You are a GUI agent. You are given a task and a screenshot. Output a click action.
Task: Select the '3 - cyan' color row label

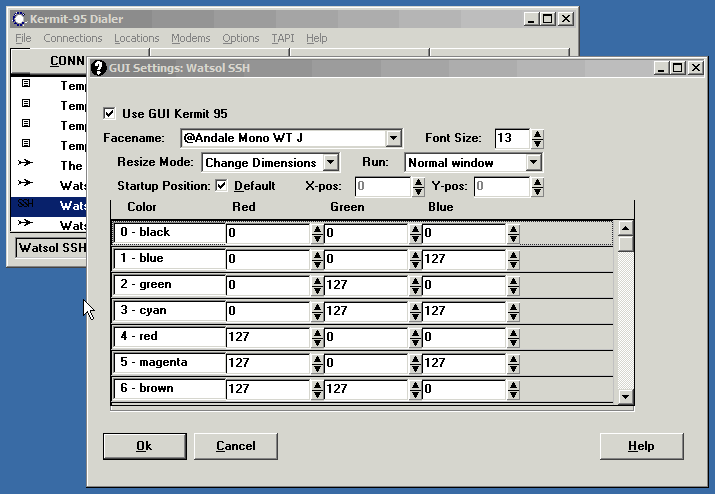point(169,311)
